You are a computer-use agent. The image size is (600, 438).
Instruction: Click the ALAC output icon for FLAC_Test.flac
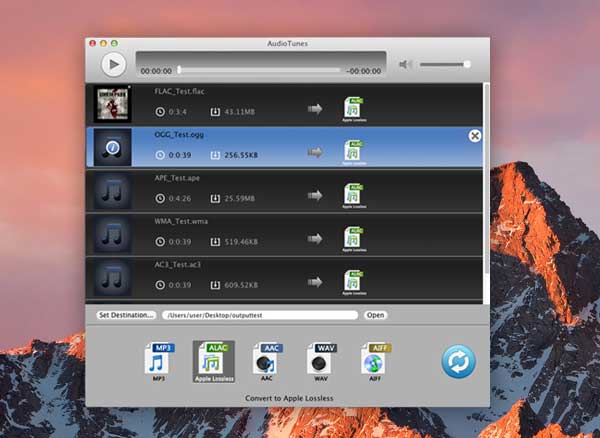point(354,109)
